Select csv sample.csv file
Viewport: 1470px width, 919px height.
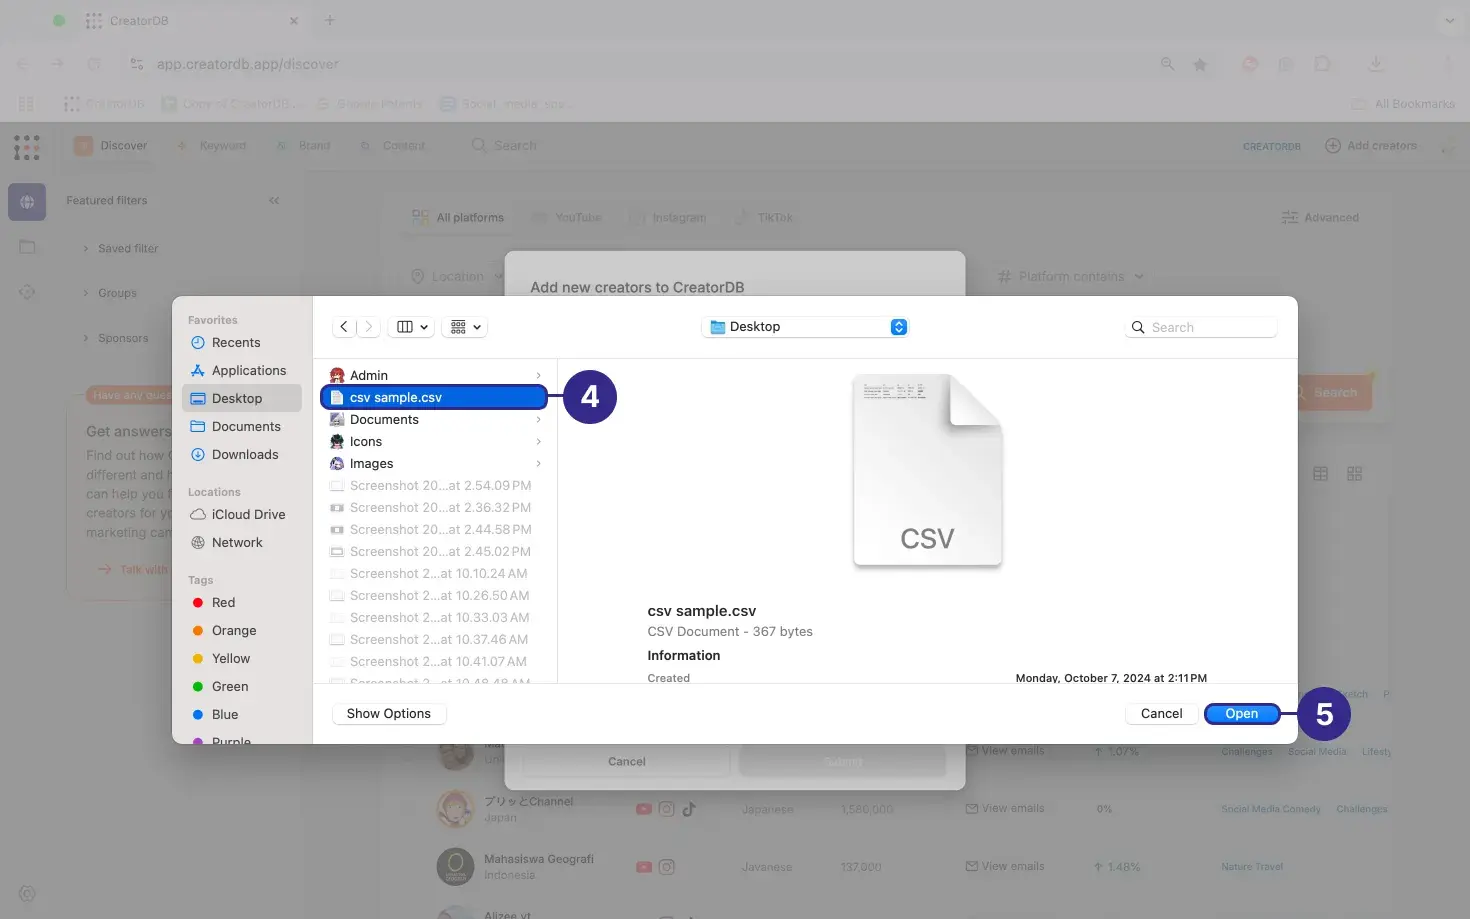click(433, 397)
